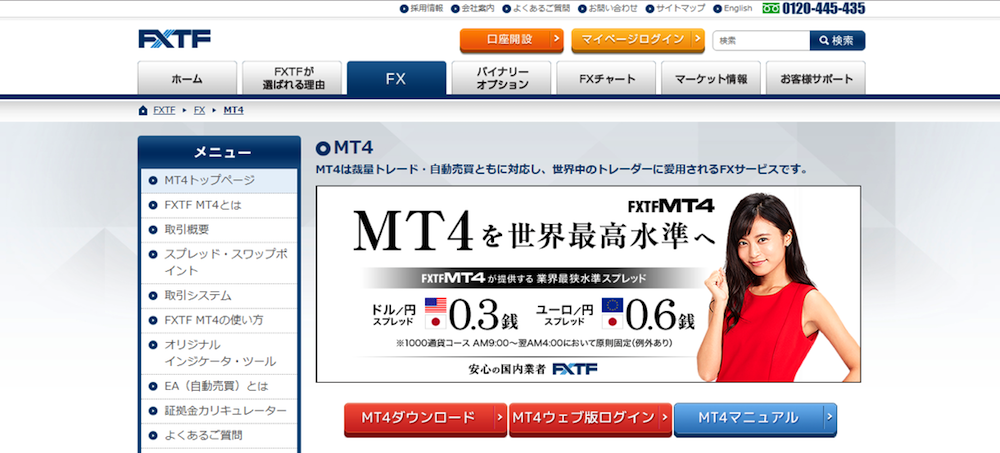Click the arrow on MT4マニュアル button
1000x453 pixels.
click(829, 418)
